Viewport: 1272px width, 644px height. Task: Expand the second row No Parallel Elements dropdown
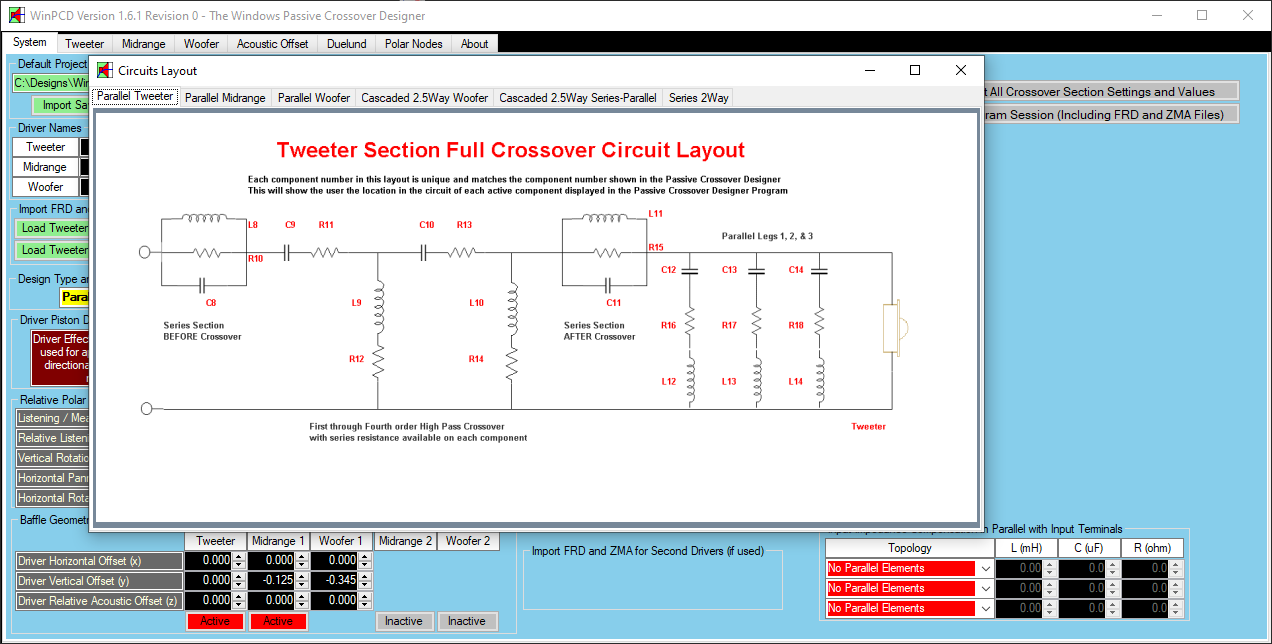point(985,588)
